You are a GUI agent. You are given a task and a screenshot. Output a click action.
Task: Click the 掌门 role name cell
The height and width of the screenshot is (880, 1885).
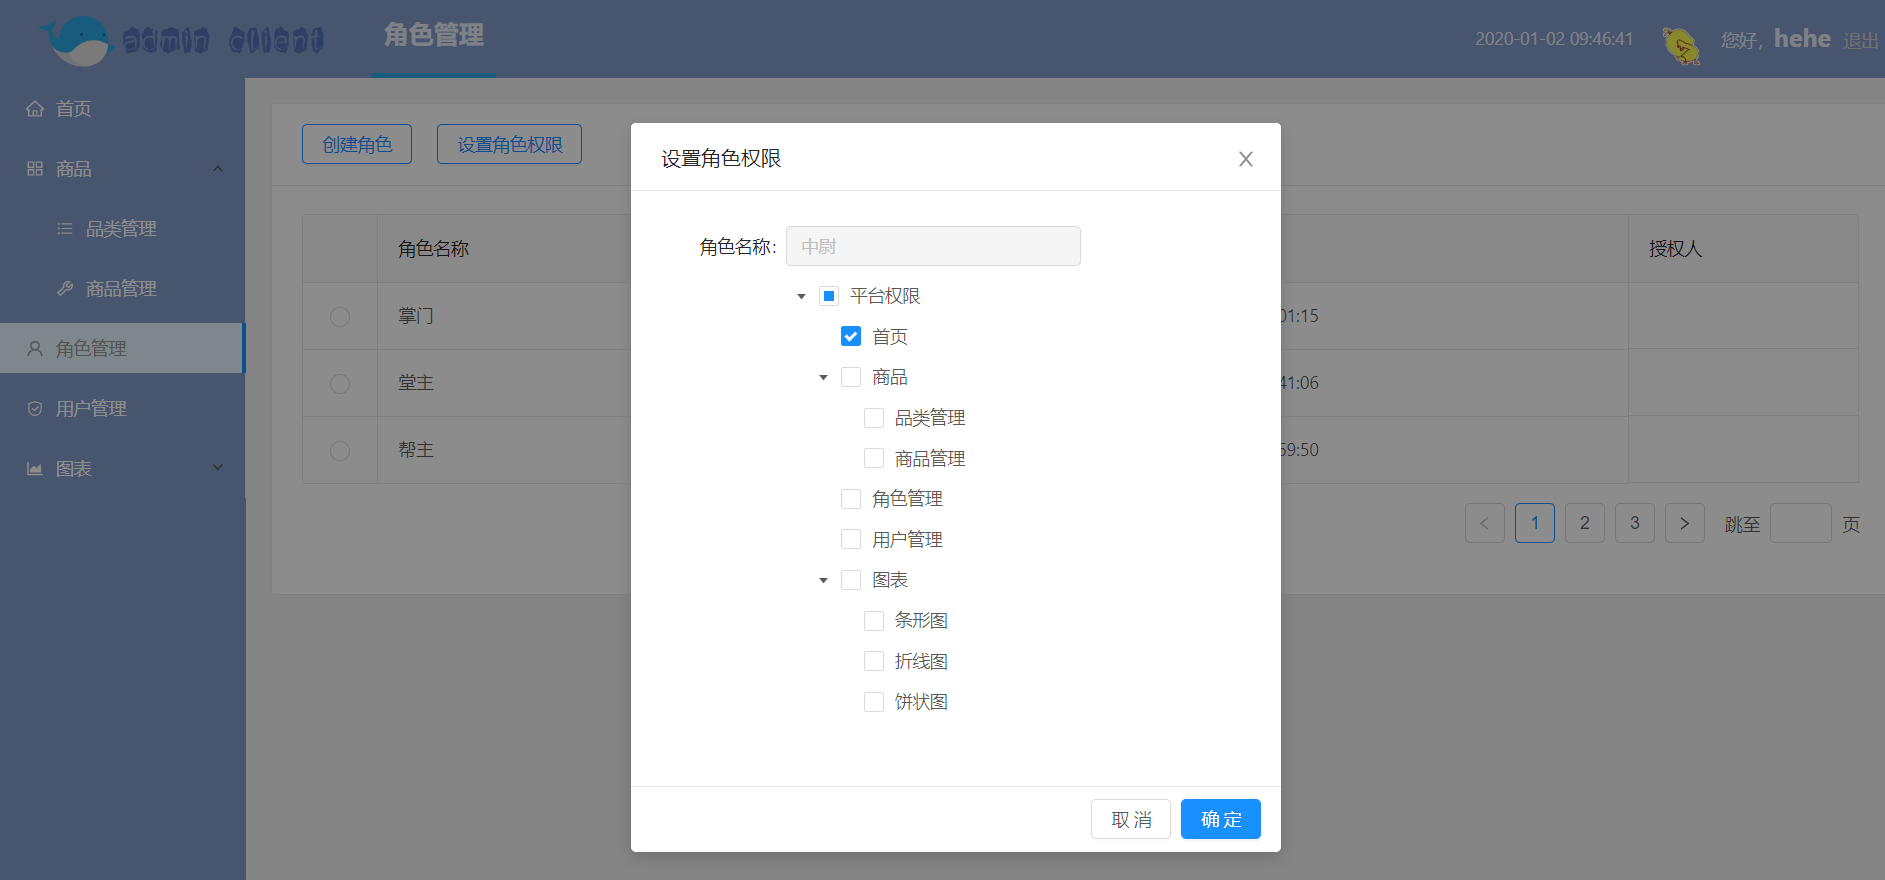(x=416, y=316)
